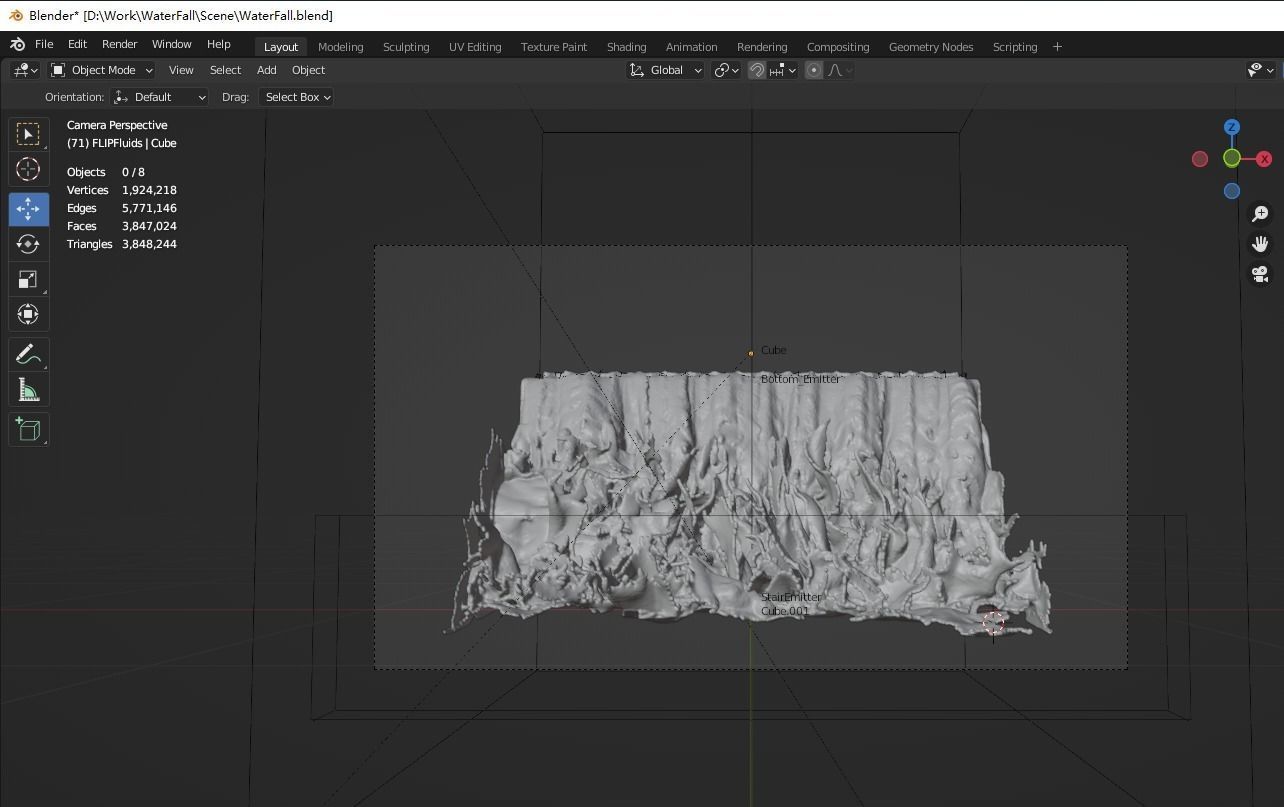Click the Cube object label in viewport
The width and height of the screenshot is (1284, 807).
pos(773,350)
